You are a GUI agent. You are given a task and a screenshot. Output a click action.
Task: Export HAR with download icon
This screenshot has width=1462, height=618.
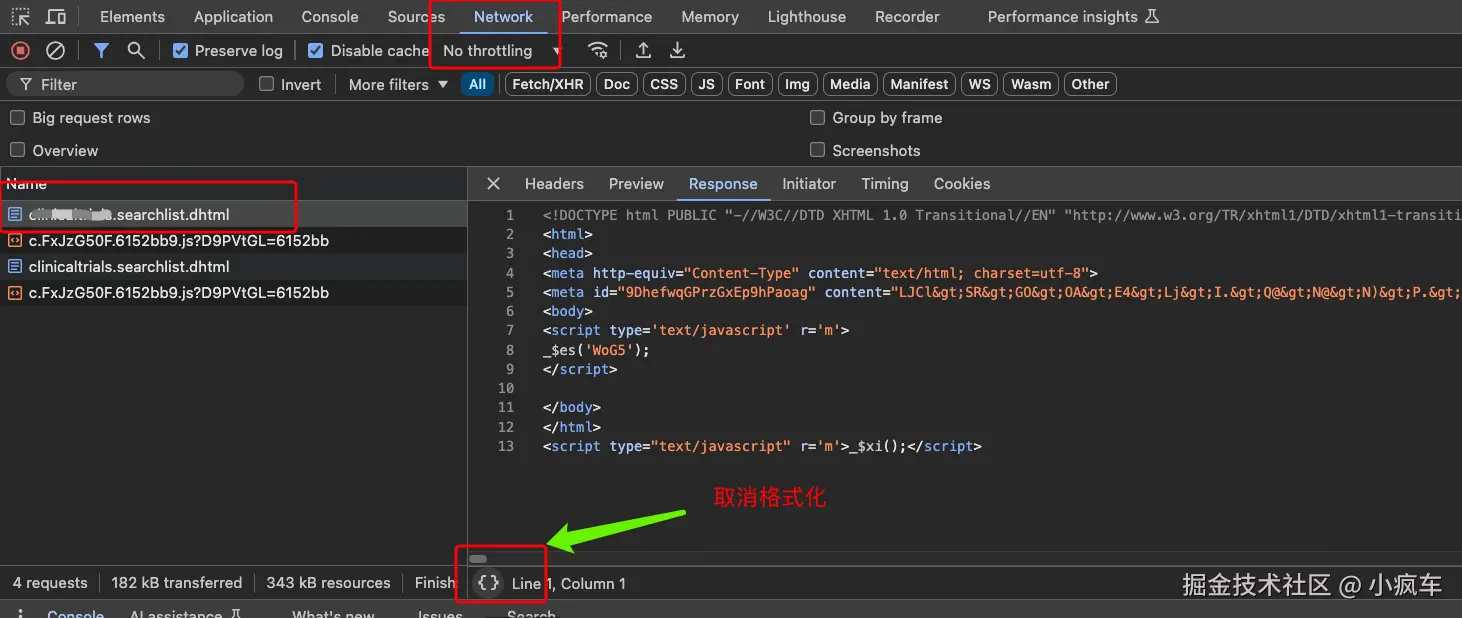677,50
